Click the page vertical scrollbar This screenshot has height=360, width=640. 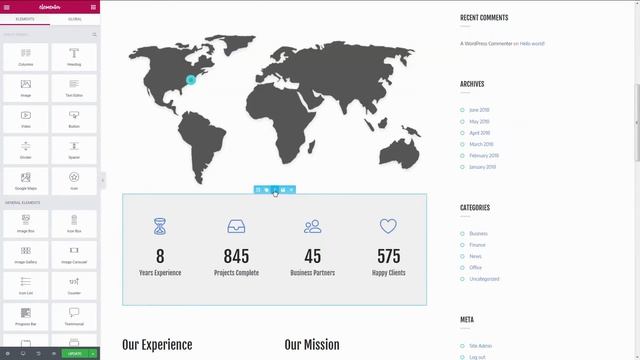tap(637, 122)
